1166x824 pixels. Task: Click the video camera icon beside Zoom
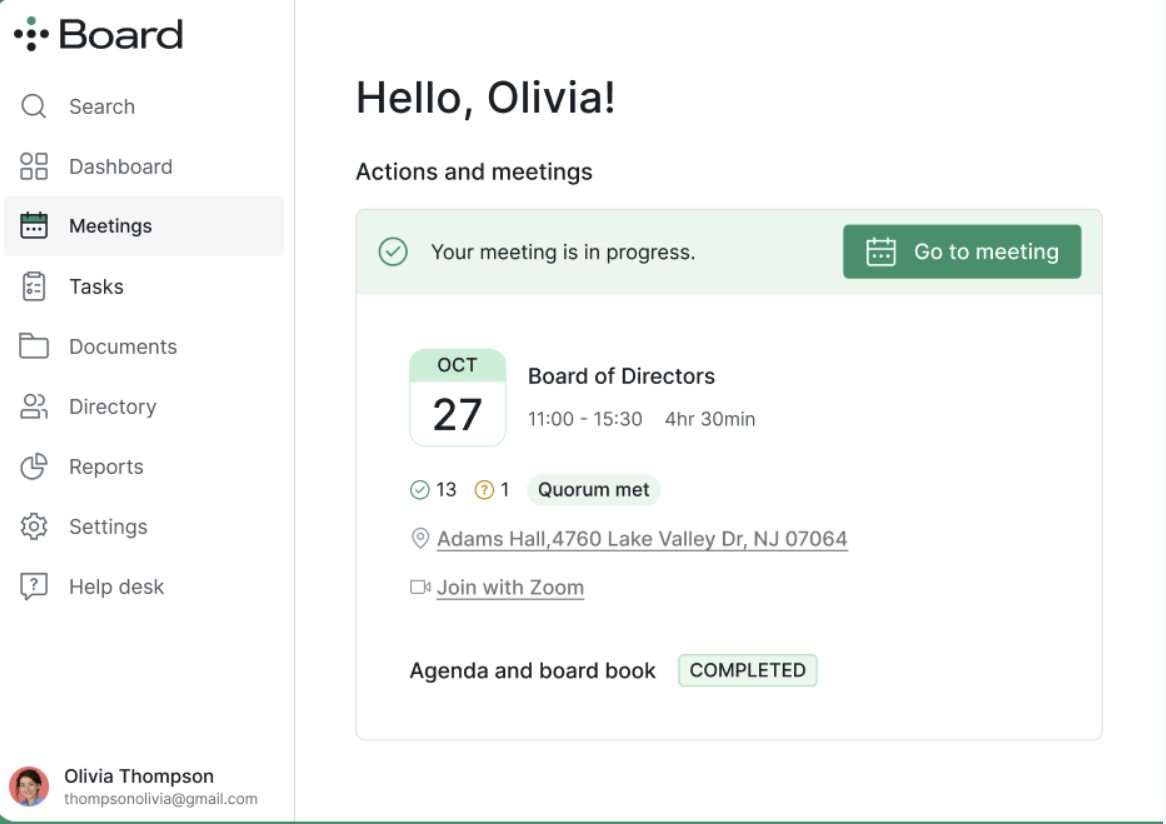pos(420,587)
